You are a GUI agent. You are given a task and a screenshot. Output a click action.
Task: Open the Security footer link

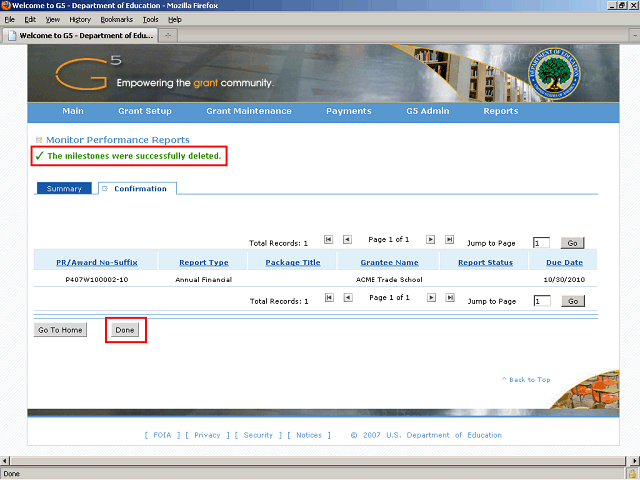click(x=258, y=435)
